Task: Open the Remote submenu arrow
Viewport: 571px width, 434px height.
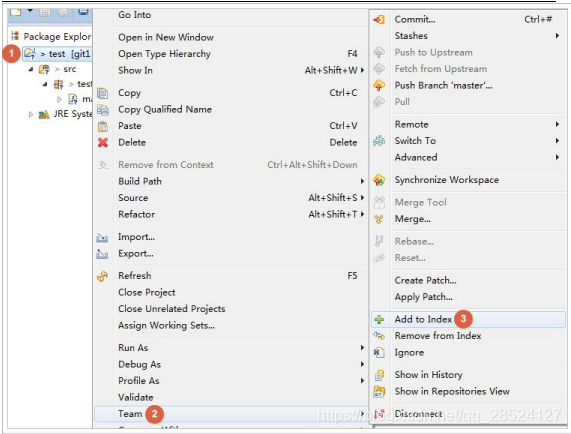Action: [x=557, y=124]
